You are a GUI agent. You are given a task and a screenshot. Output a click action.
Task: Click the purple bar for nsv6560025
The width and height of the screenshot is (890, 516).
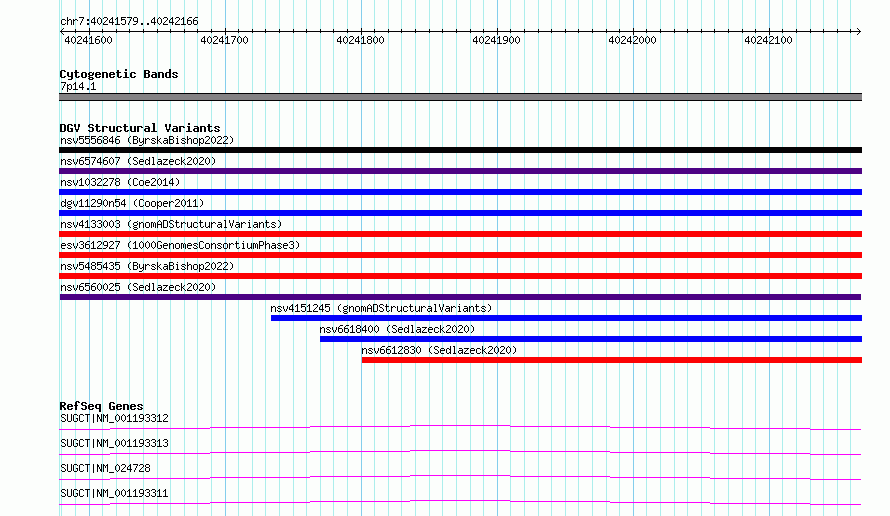pos(460,297)
